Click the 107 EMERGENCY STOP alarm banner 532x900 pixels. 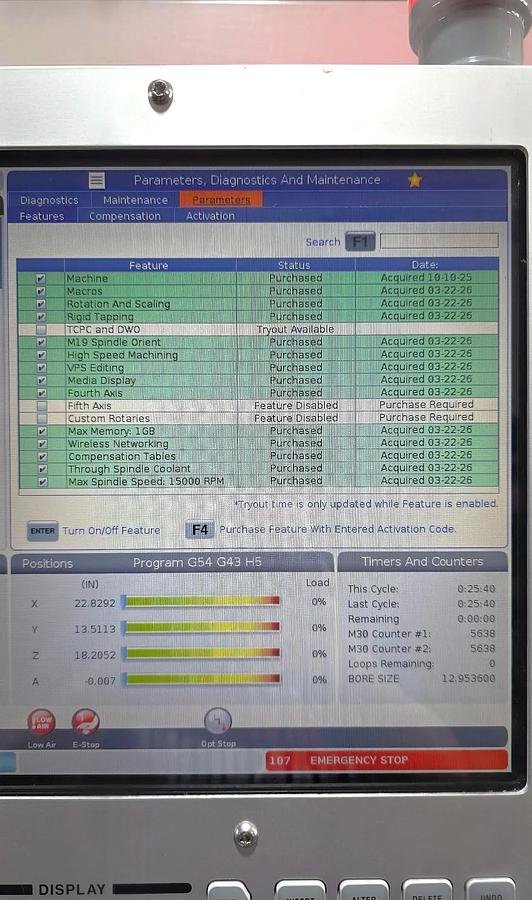click(387, 761)
